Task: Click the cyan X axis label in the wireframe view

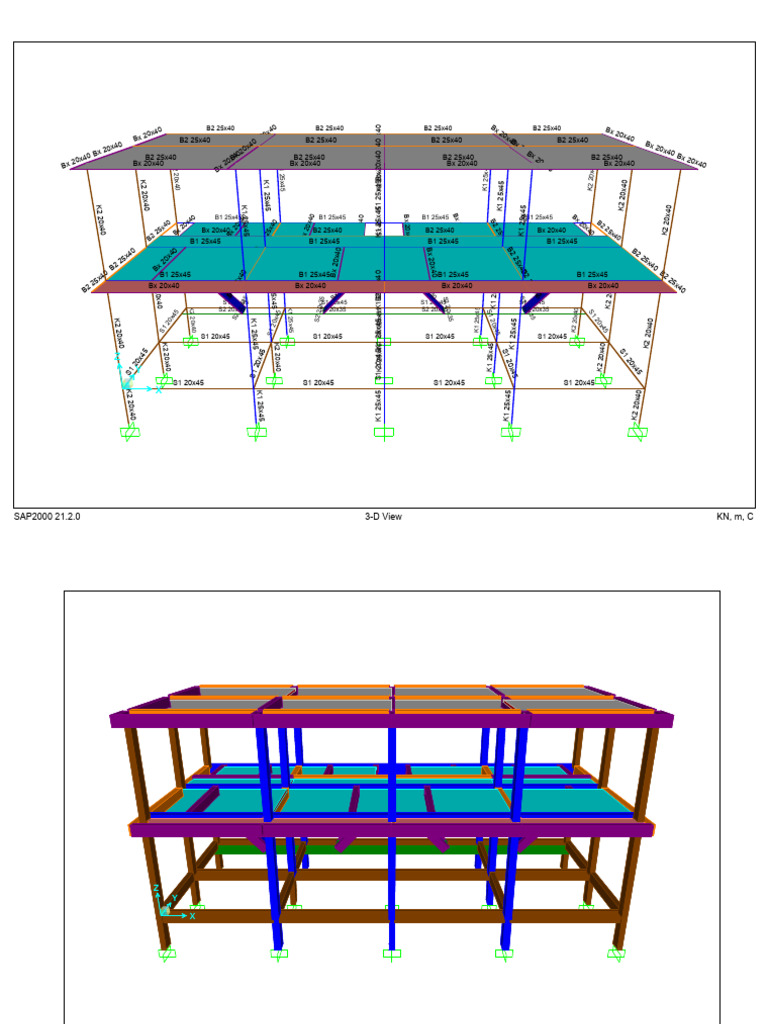Action: click(158, 390)
